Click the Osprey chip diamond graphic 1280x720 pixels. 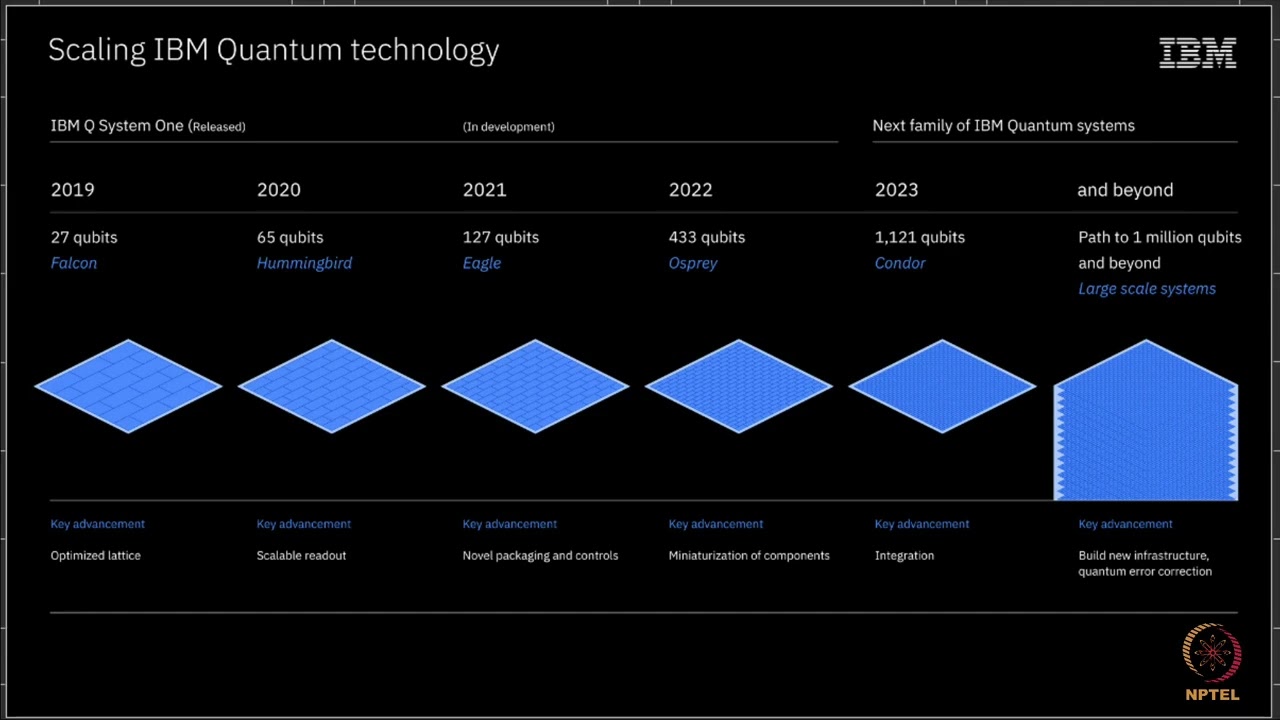[x=739, y=386]
